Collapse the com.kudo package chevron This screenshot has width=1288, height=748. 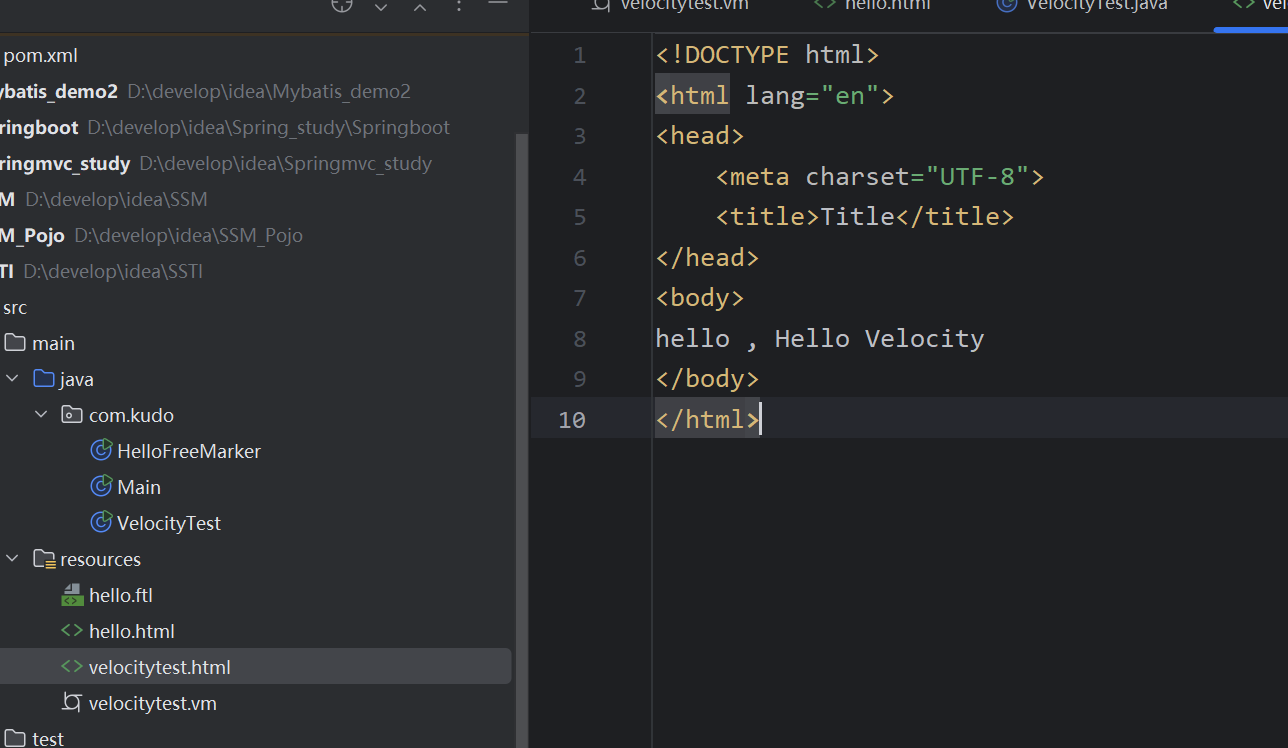click(41, 415)
